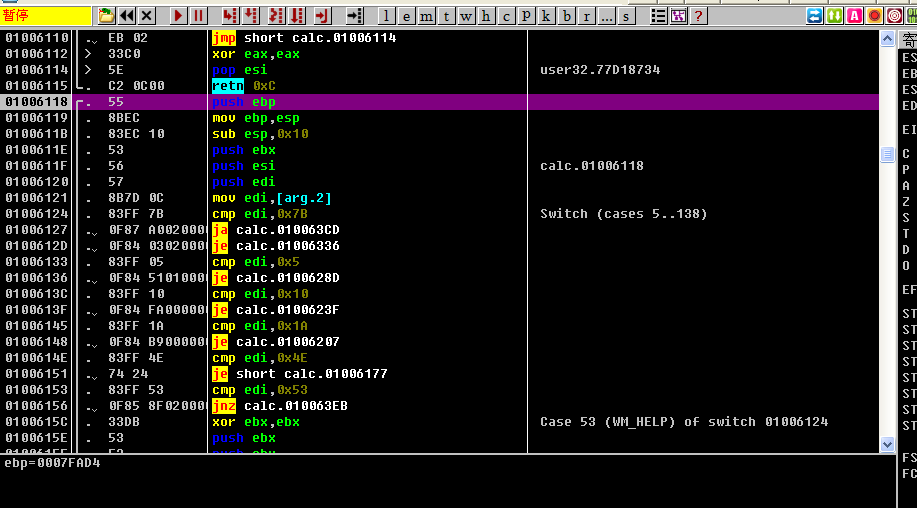Restart the program with the rewind icon
The height and width of the screenshot is (508, 917).
click(x=127, y=16)
